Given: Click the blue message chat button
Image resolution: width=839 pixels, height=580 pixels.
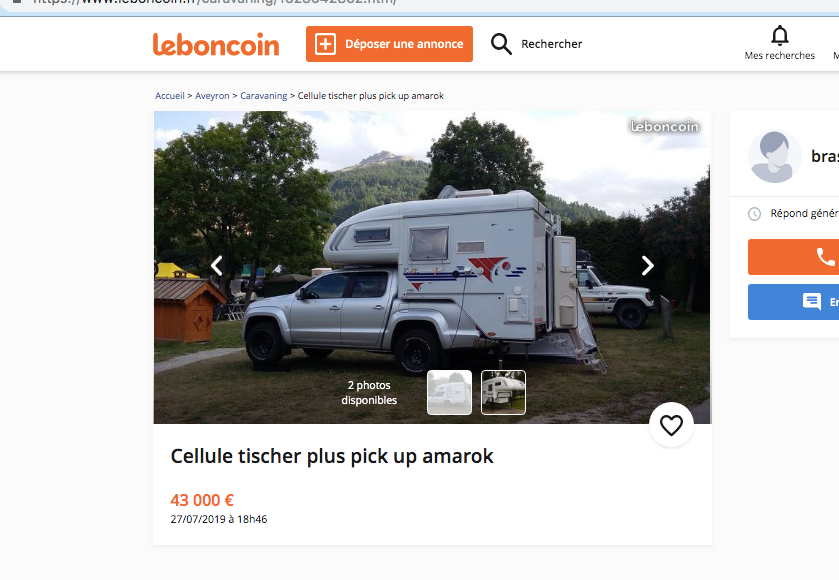Looking at the screenshot, I should [x=794, y=302].
